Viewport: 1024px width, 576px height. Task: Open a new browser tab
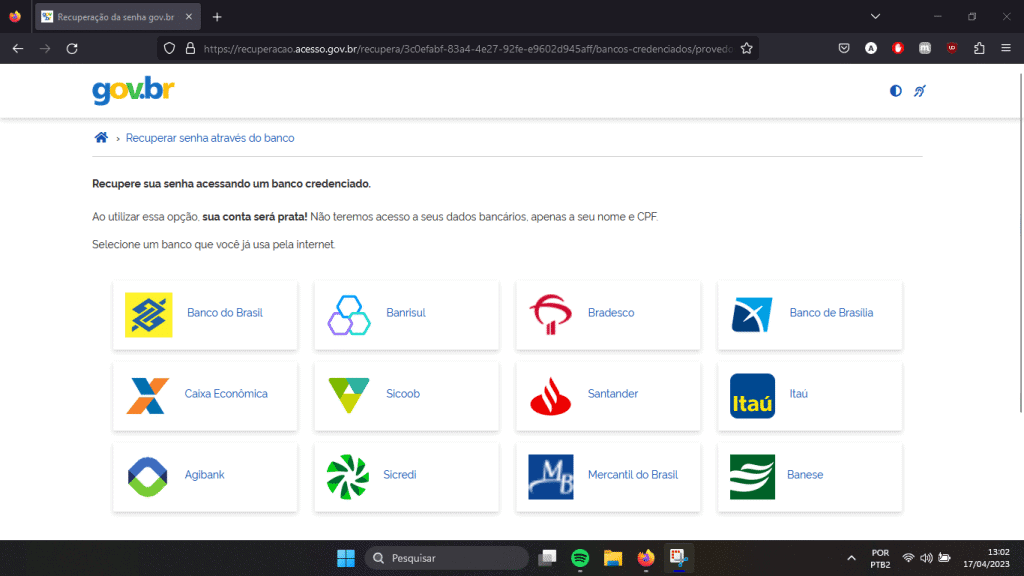click(x=217, y=17)
